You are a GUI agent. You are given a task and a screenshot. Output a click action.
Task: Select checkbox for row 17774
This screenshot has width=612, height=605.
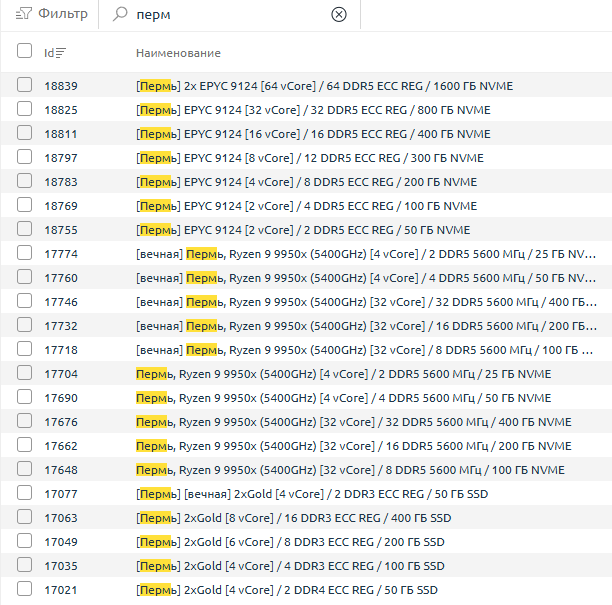click(24, 254)
